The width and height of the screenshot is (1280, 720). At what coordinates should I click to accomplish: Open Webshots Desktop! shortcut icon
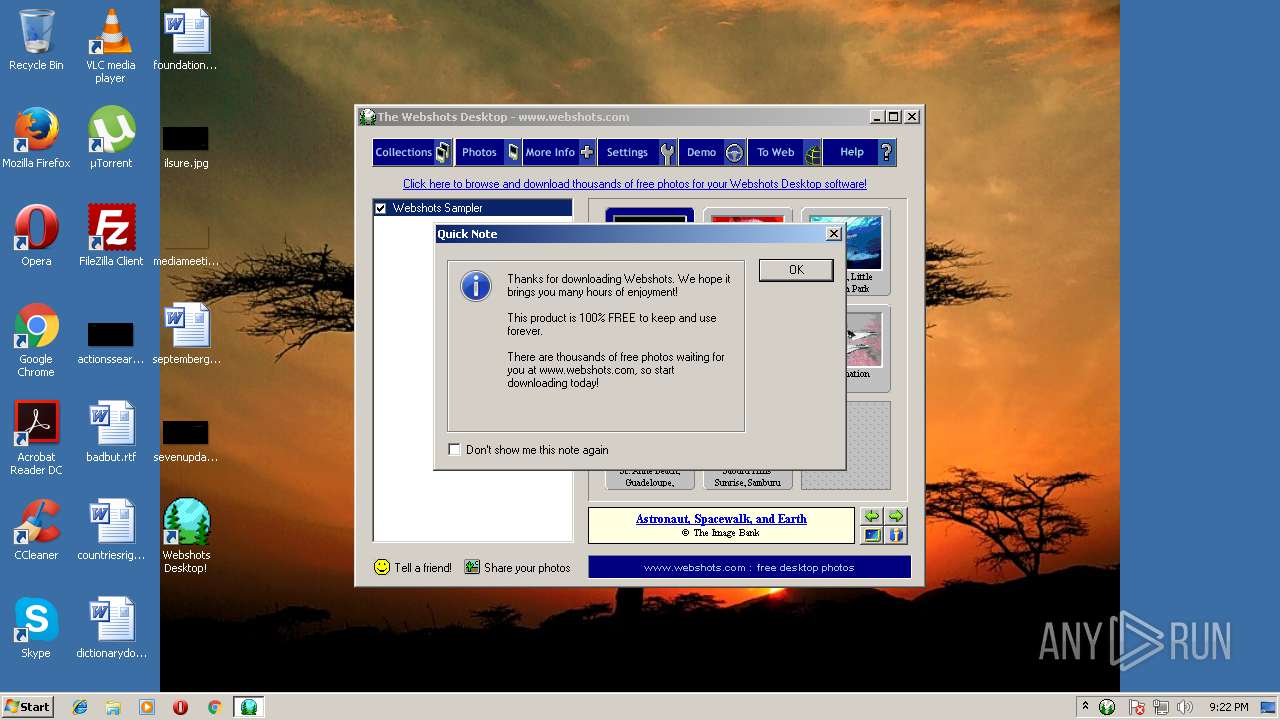tap(186, 536)
